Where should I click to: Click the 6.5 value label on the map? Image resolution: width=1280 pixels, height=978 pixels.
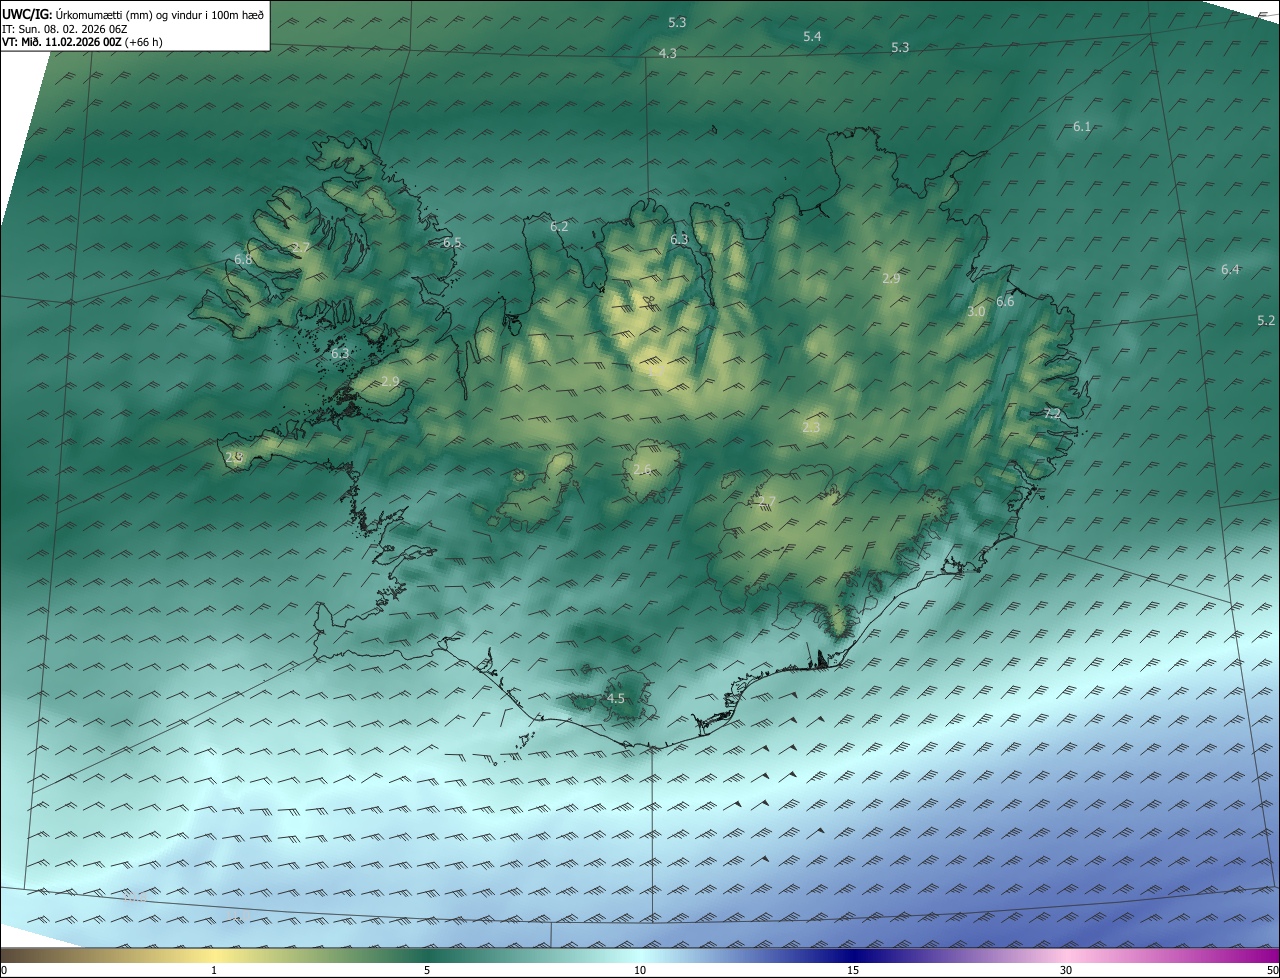tap(452, 242)
